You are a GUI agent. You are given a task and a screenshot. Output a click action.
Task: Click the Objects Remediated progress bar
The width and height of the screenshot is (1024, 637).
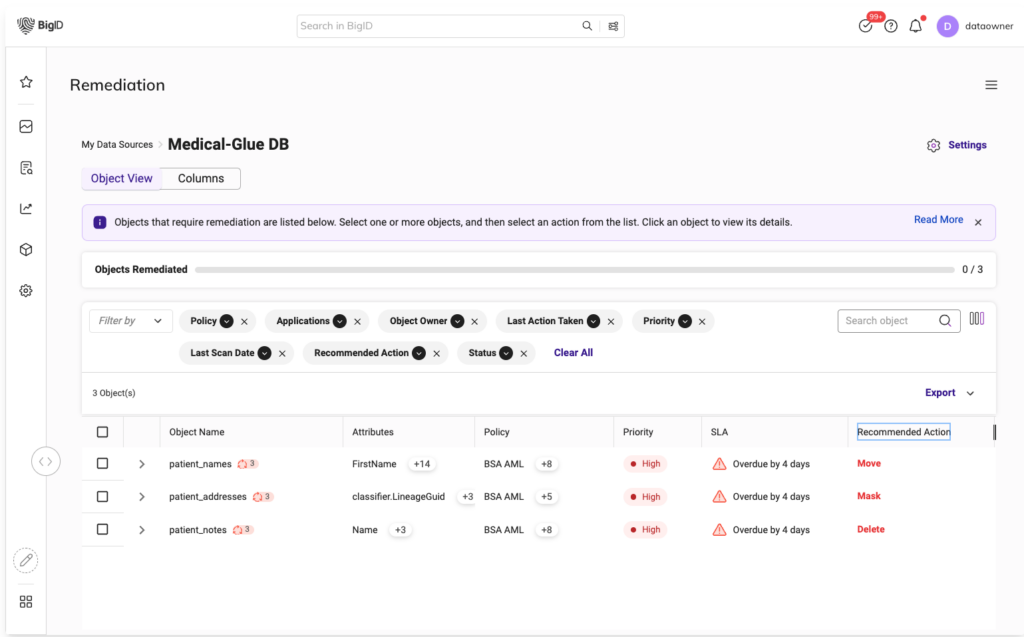click(x=574, y=270)
